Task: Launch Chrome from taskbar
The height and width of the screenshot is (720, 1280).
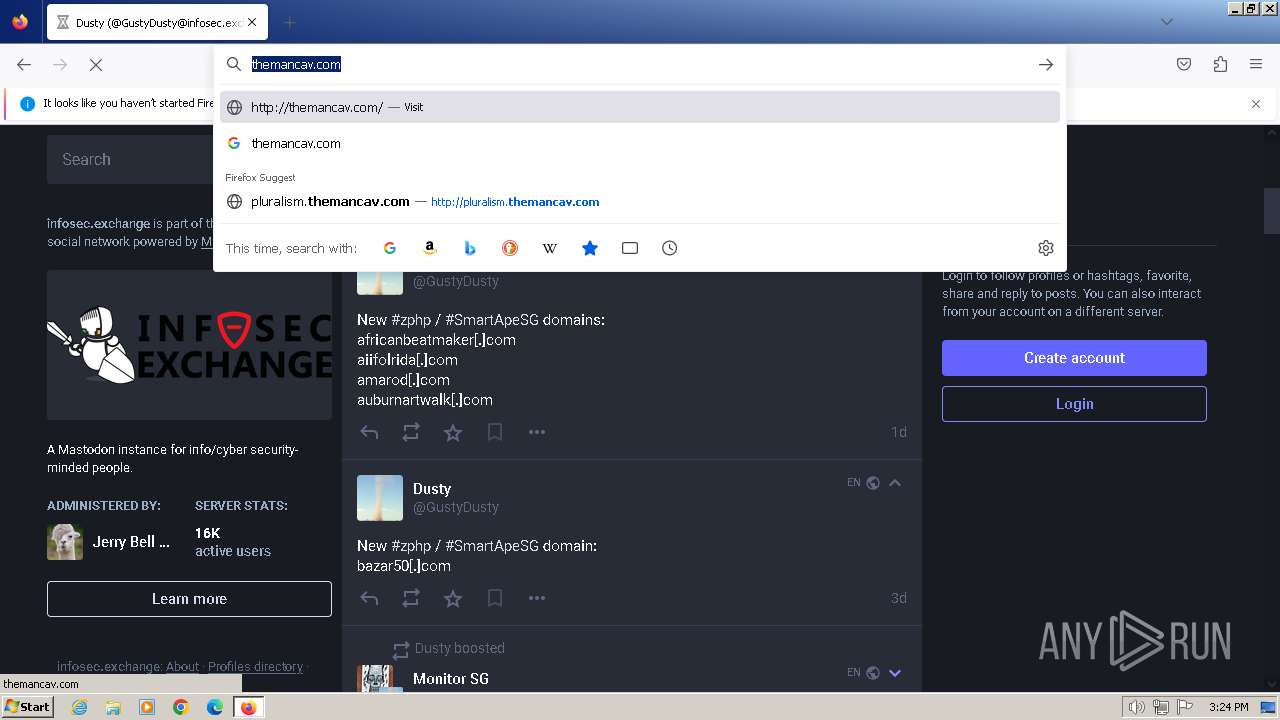Action: [181, 707]
